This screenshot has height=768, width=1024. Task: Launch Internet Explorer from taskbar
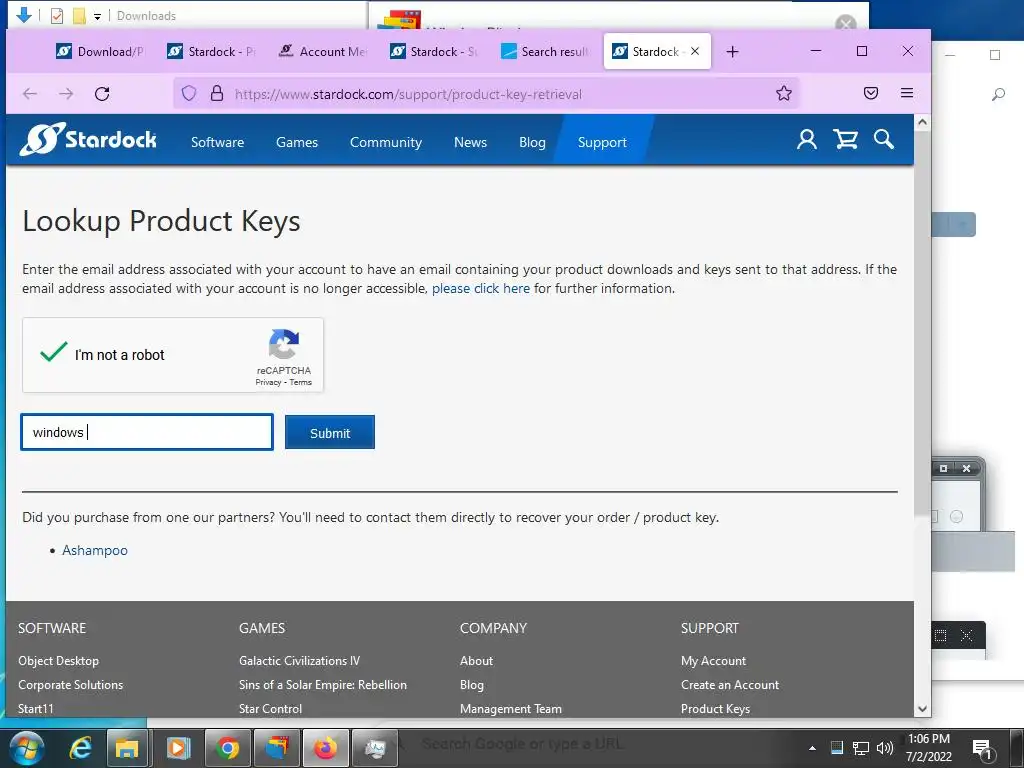[80, 748]
